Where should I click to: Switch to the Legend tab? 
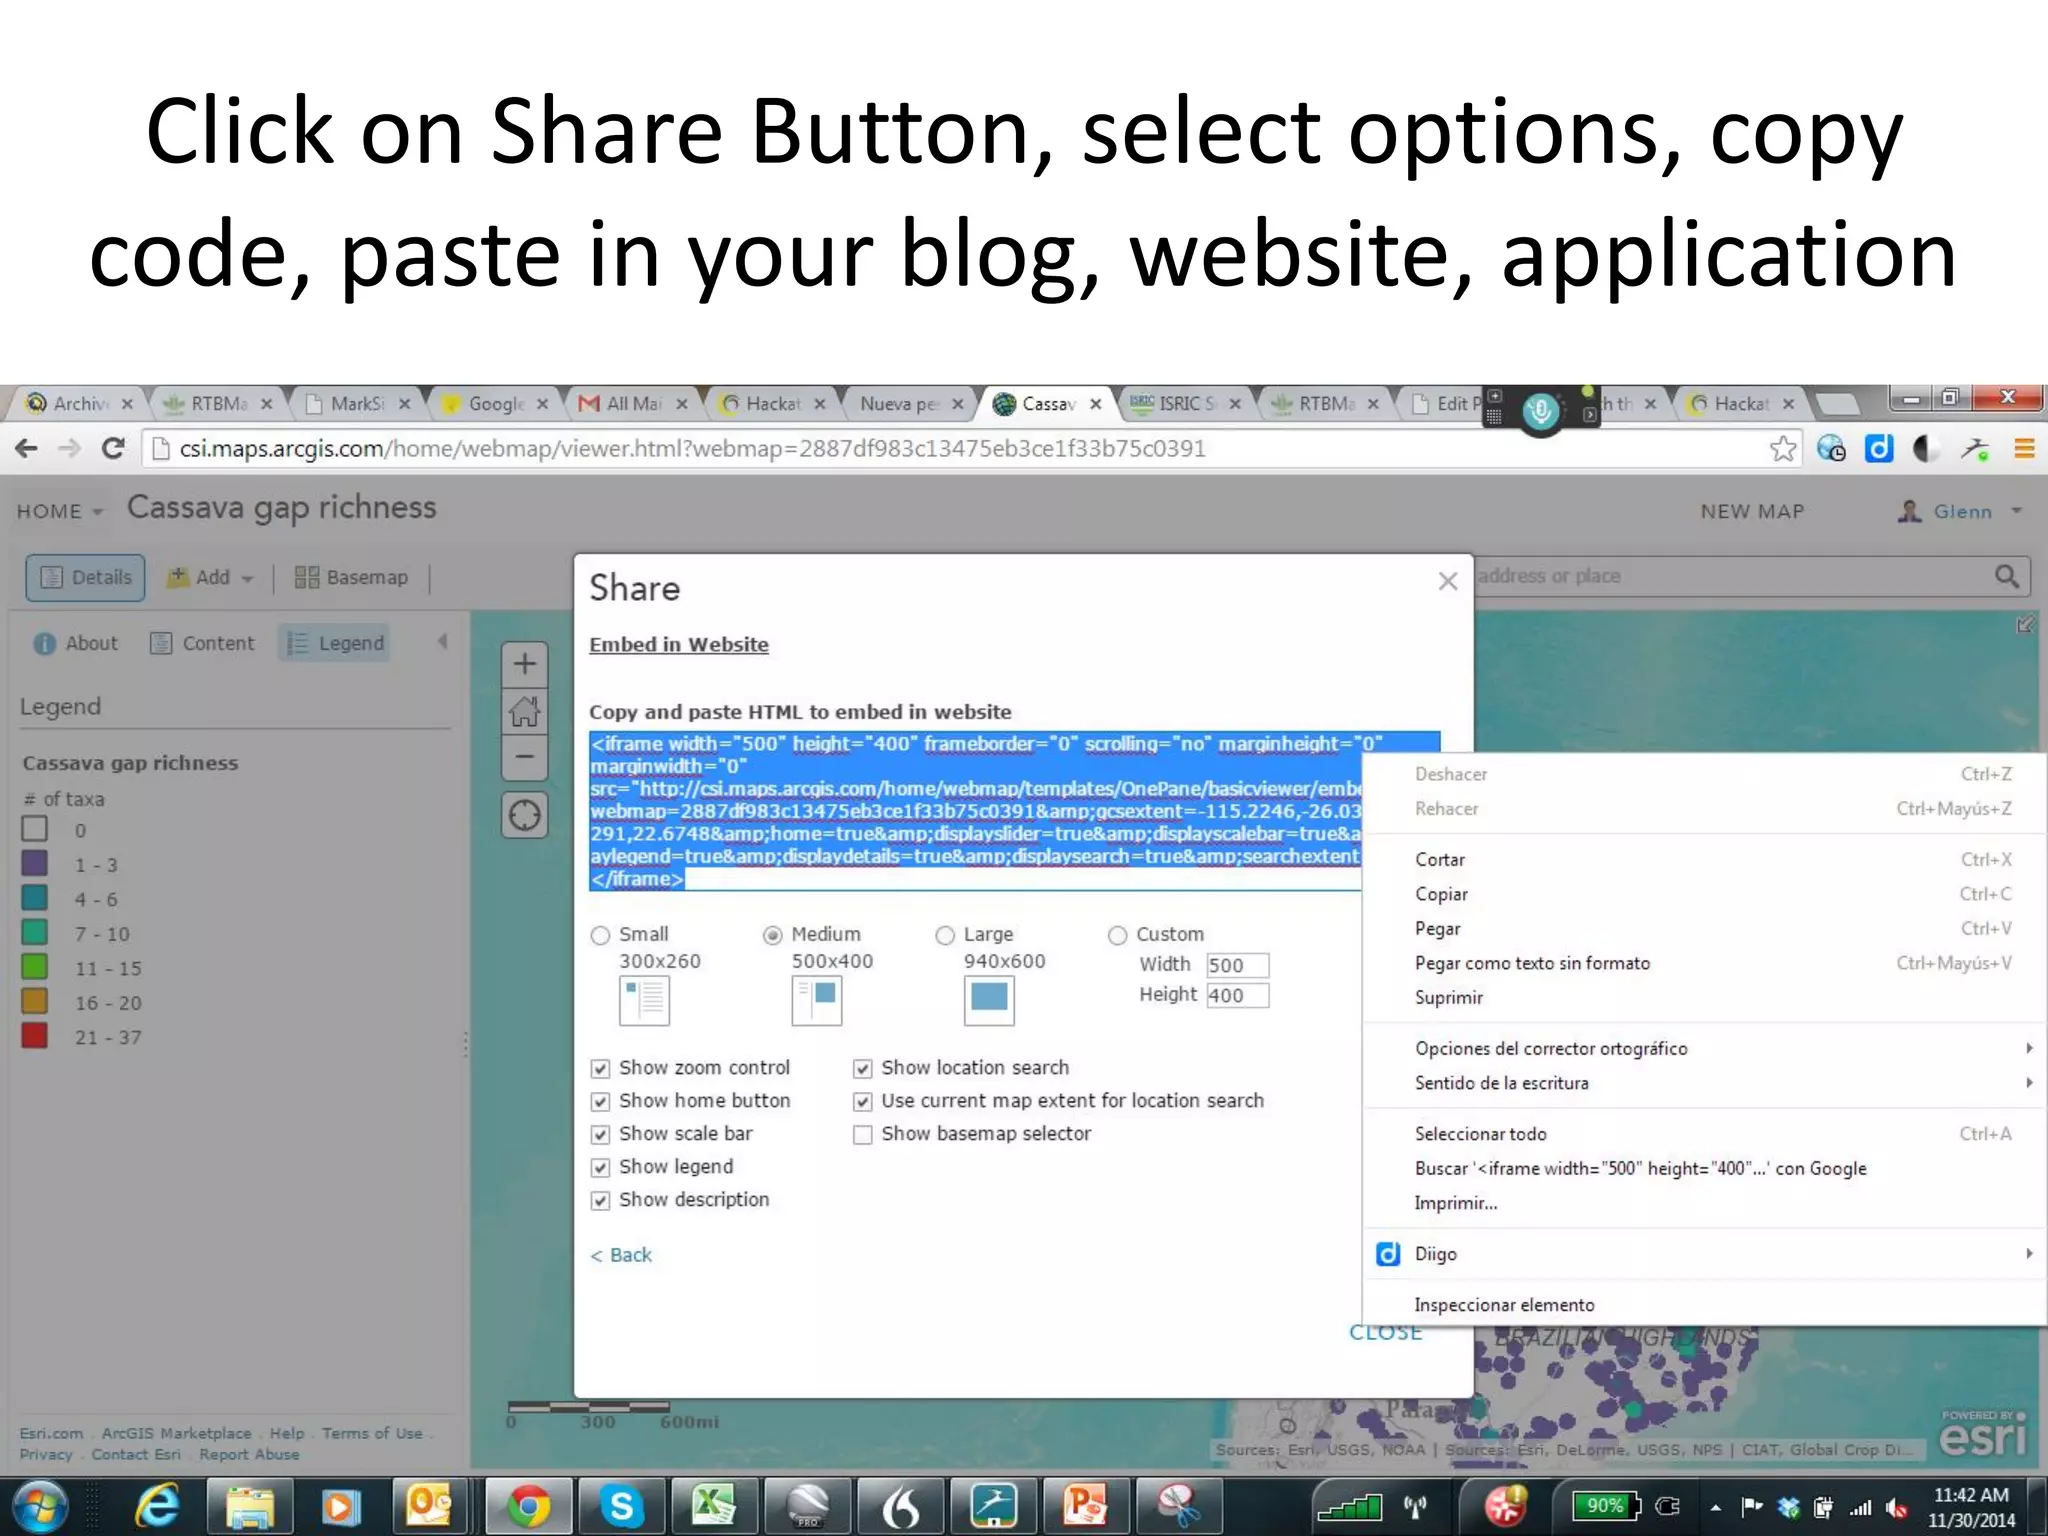pyautogui.click(x=335, y=643)
